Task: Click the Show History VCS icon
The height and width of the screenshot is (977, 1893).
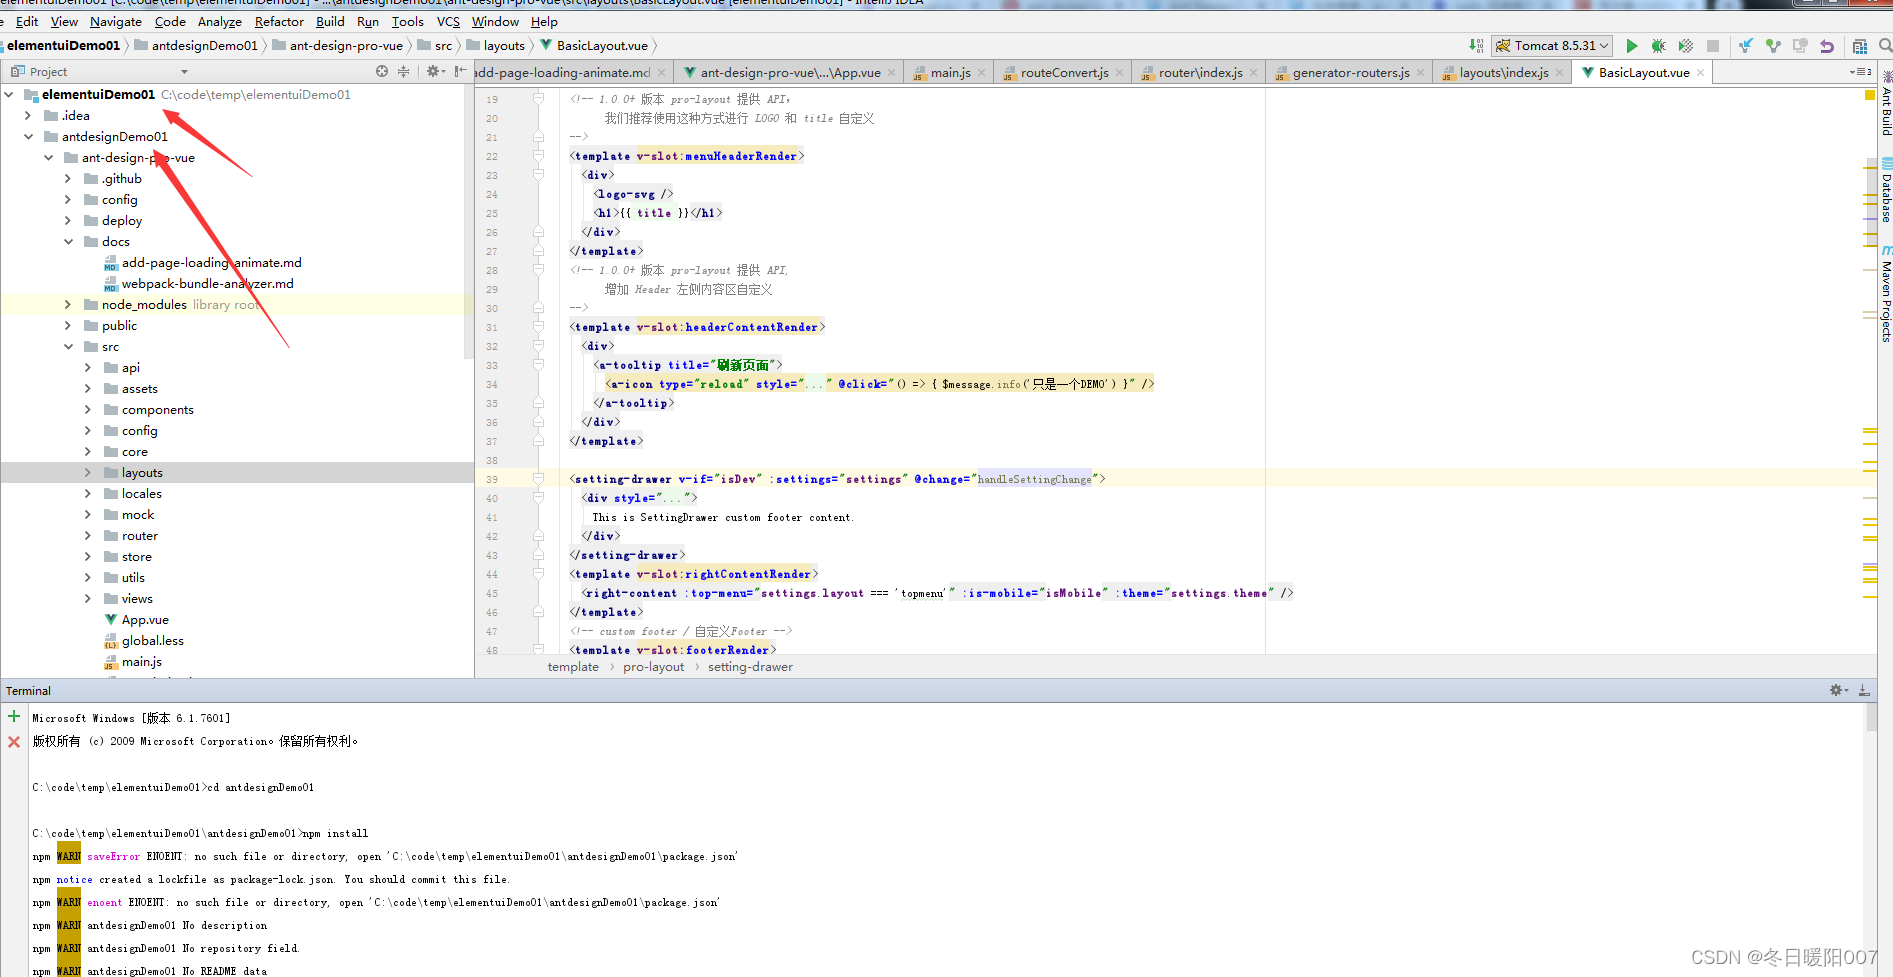Action: 1800,46
